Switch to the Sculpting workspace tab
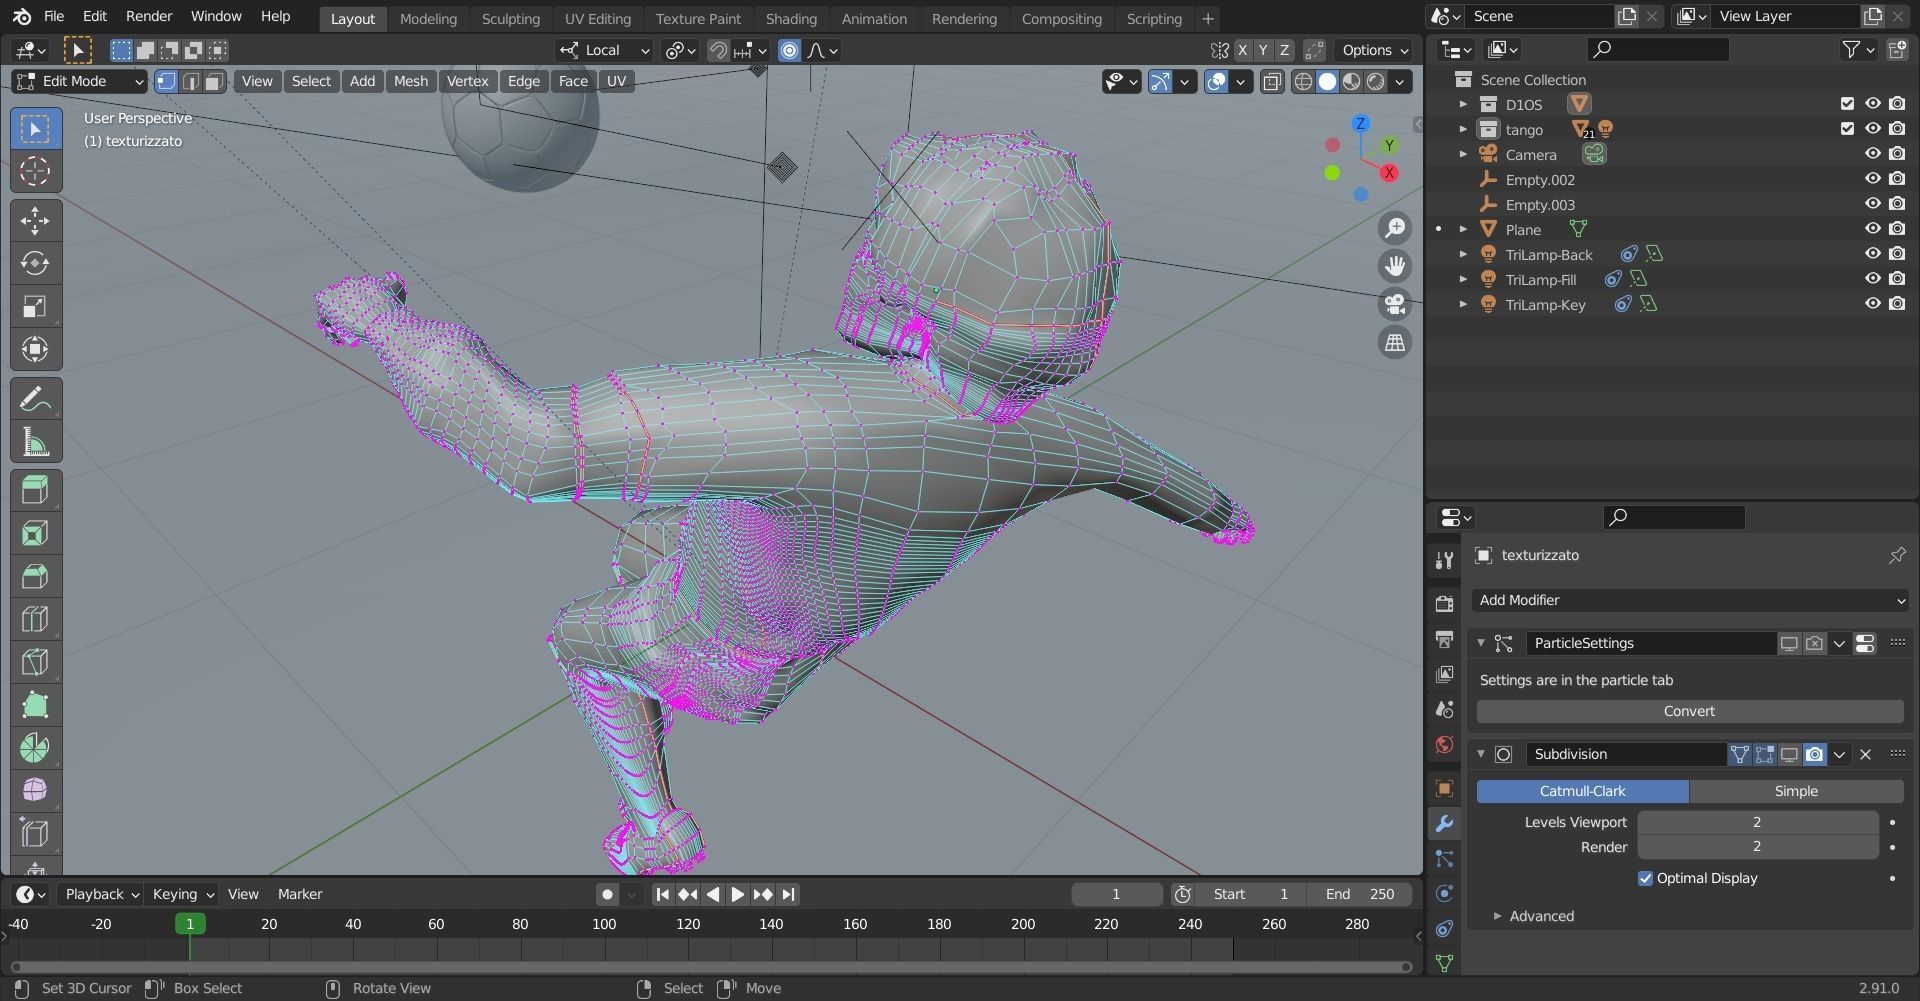Screen dimensions: 1920x1001 coord(510,19)
